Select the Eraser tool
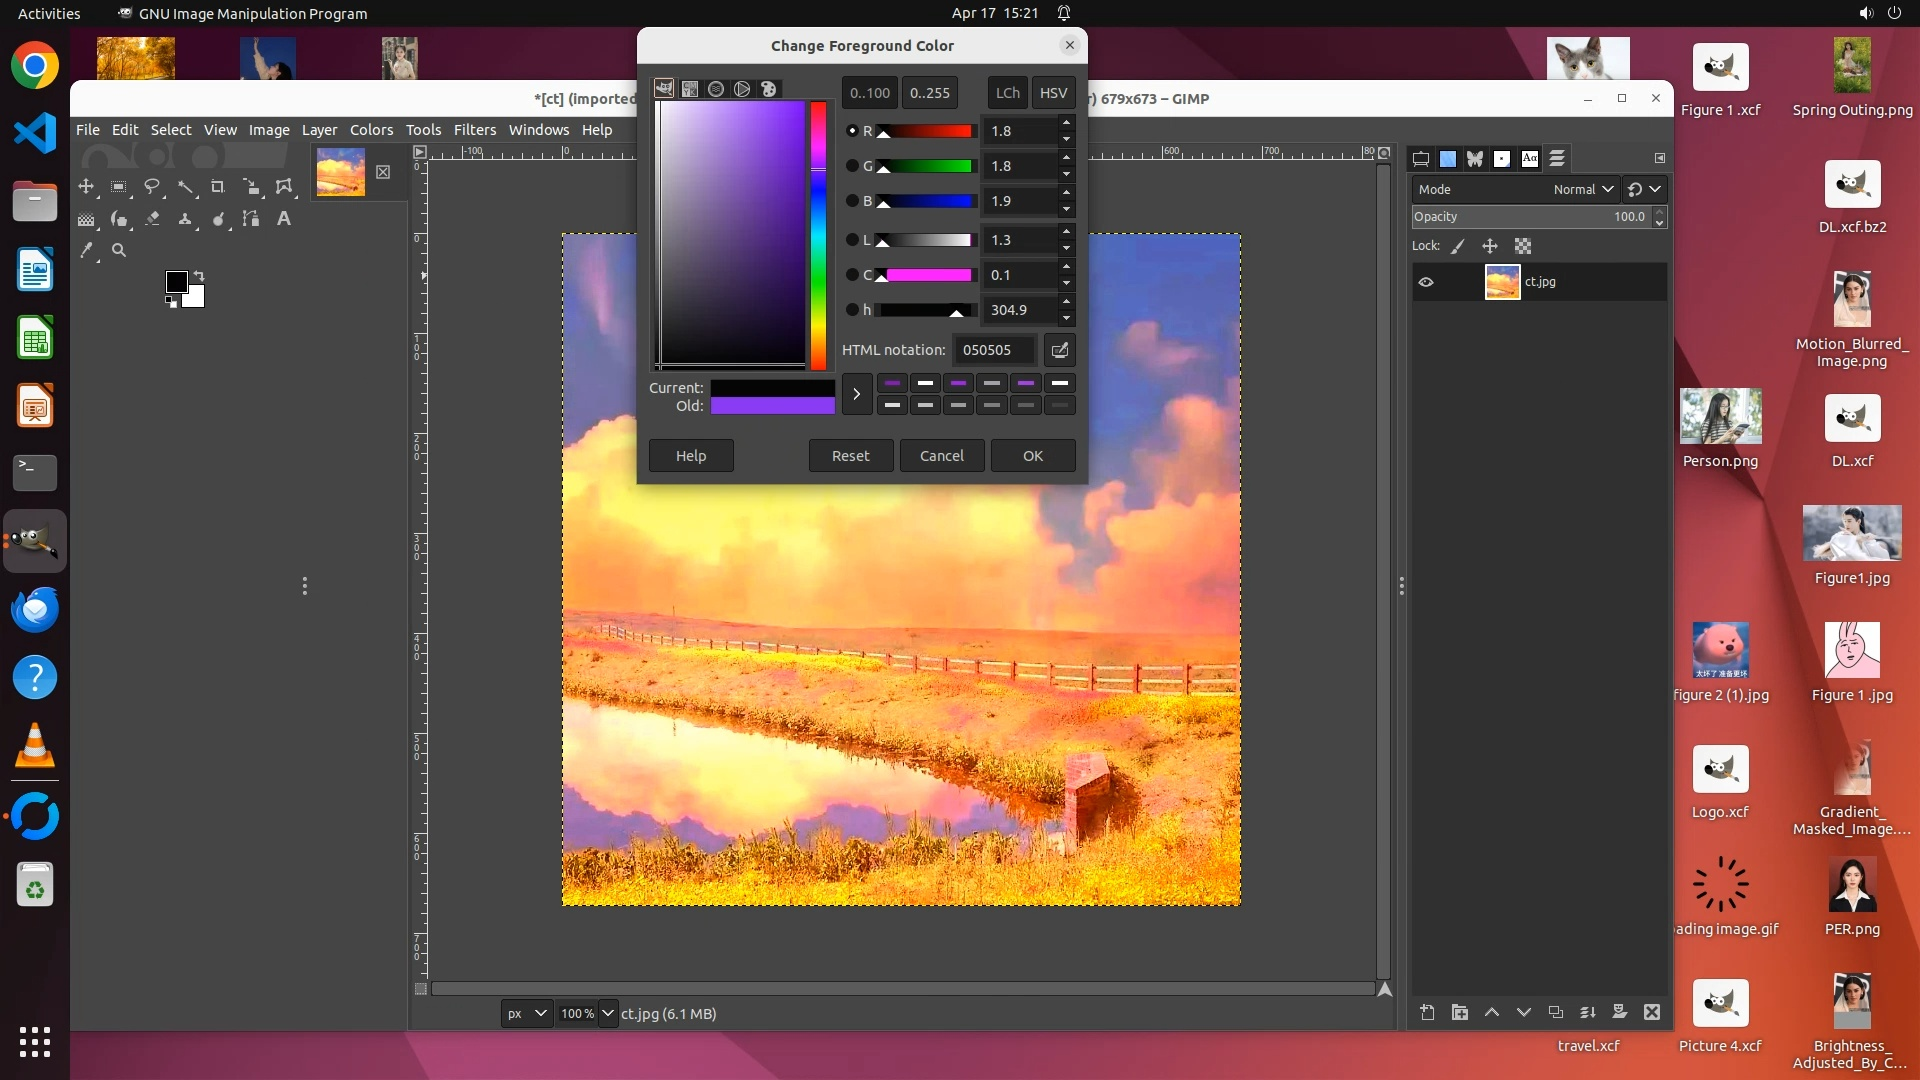This screenshot has height=1080, width=1920. (153, 219)
